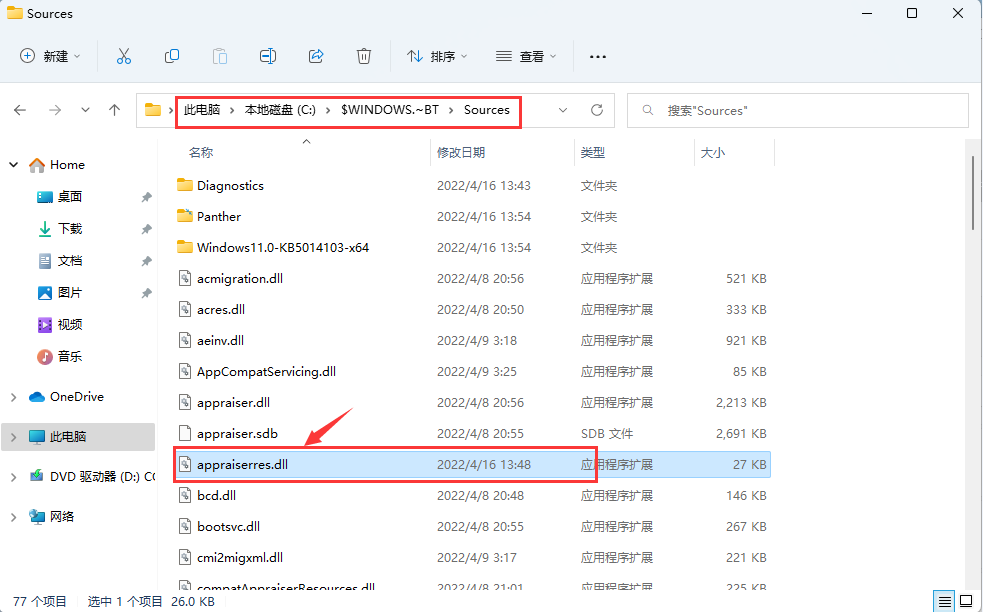Expand the address bar history dropdown
This screenshot has width=983, height=612.
click(x=563, y=110)
